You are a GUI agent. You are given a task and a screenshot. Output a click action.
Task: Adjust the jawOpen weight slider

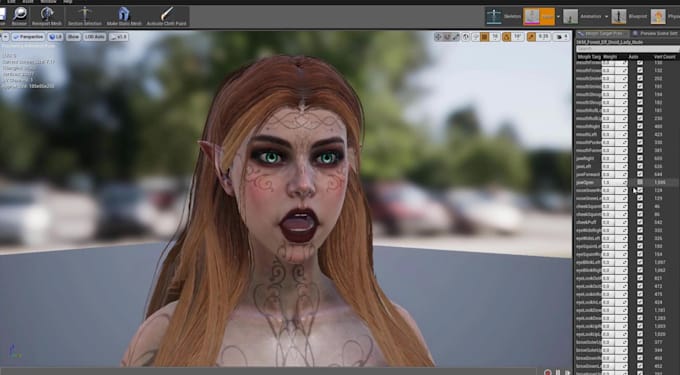(x=615, y=182)
